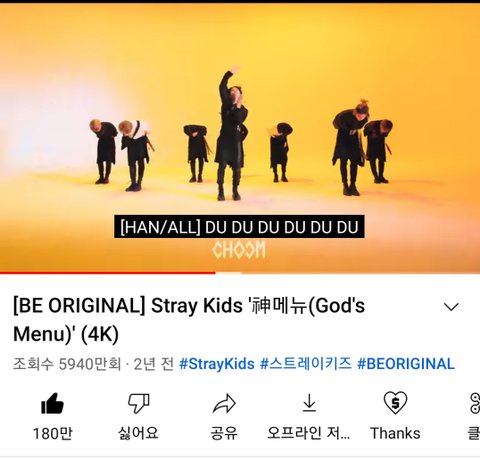Tap the share arrow icon

pyautogui.click(x=224, y=403)
